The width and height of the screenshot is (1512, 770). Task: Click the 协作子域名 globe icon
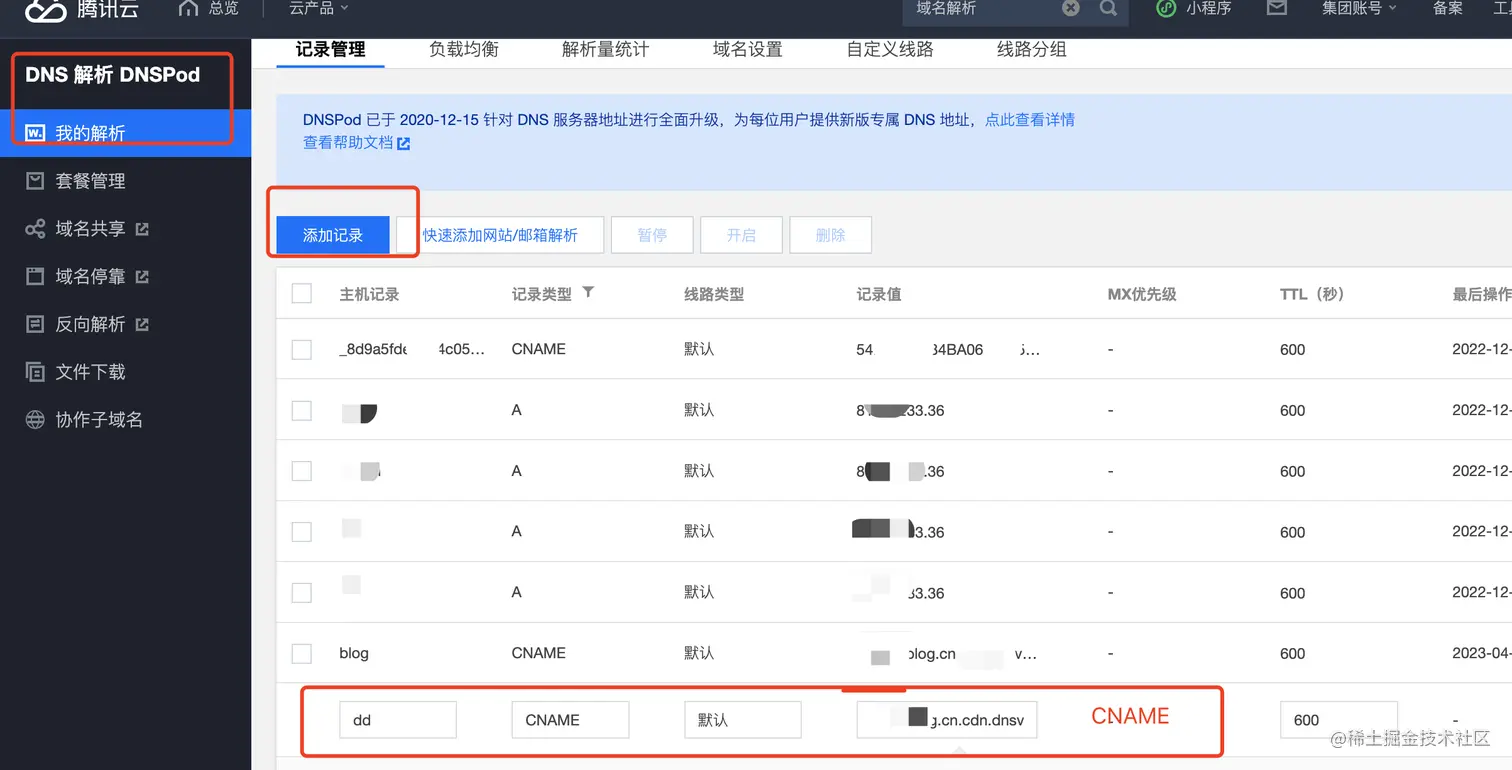click(x=35, y=420)
